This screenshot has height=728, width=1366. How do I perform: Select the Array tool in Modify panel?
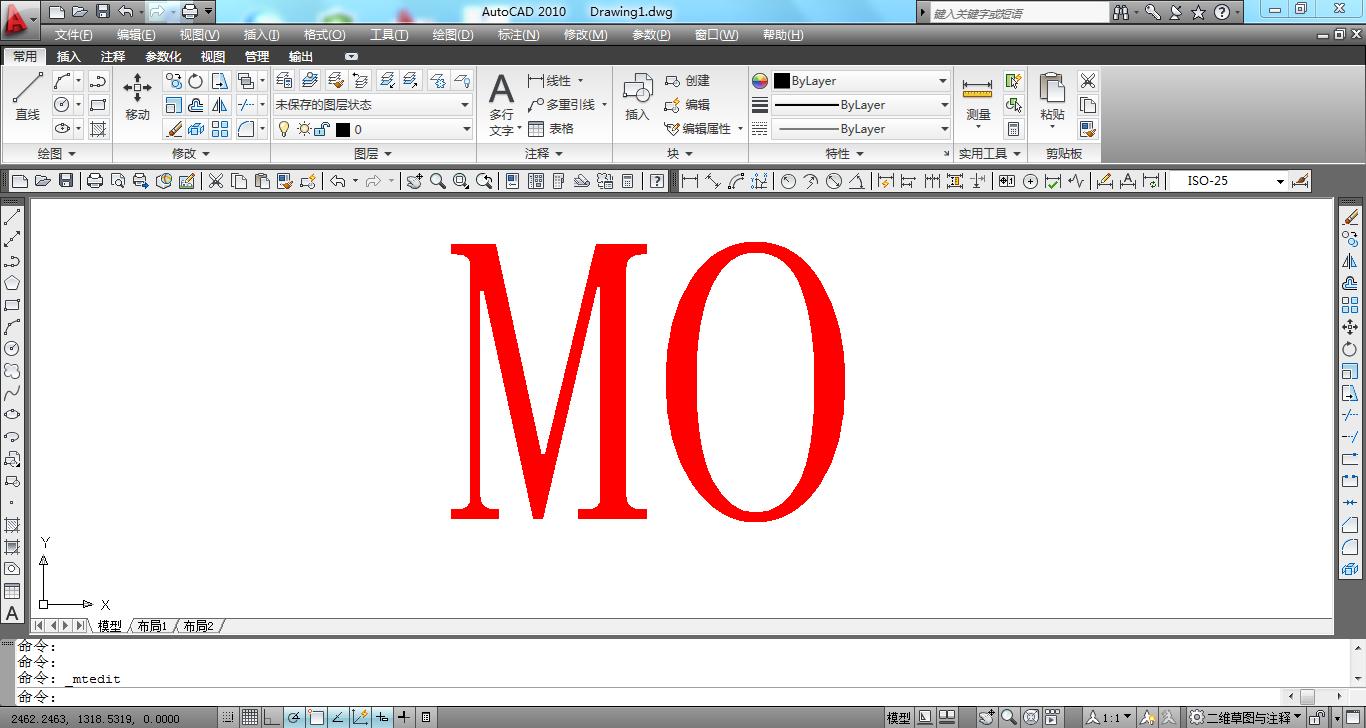click(x=220, y=129)
